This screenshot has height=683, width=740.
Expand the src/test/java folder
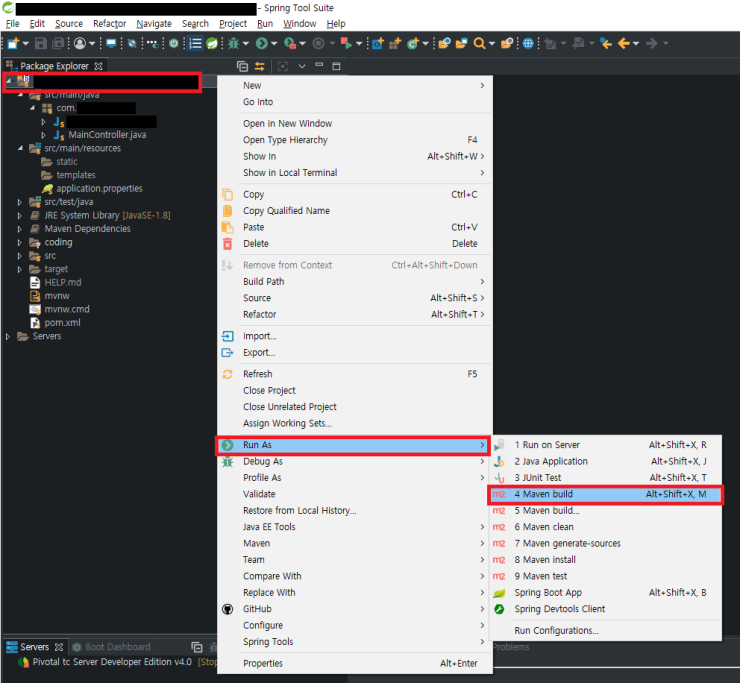click(21, 202)
